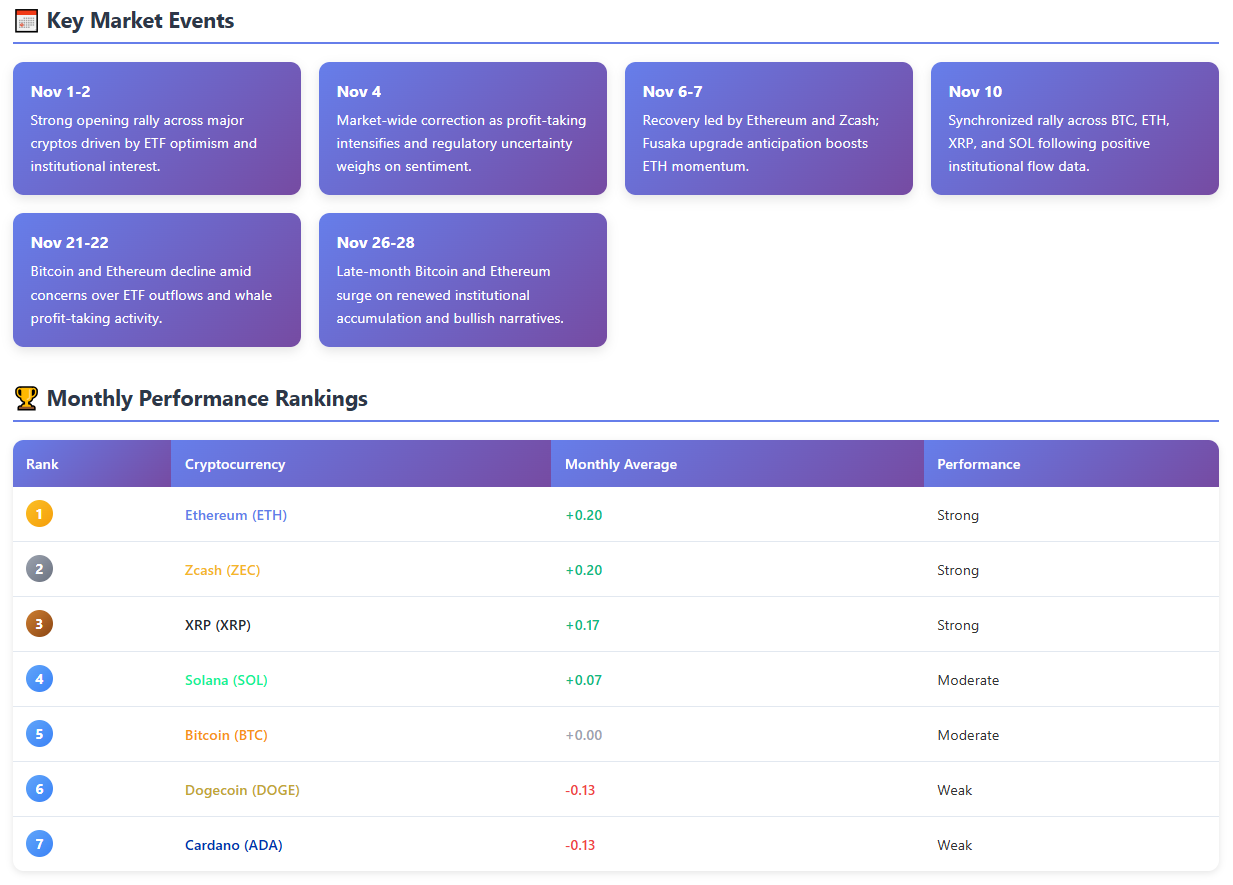Click the Bitcoin (BTC) name
1233x885 pixels.
tap(226, 735)
